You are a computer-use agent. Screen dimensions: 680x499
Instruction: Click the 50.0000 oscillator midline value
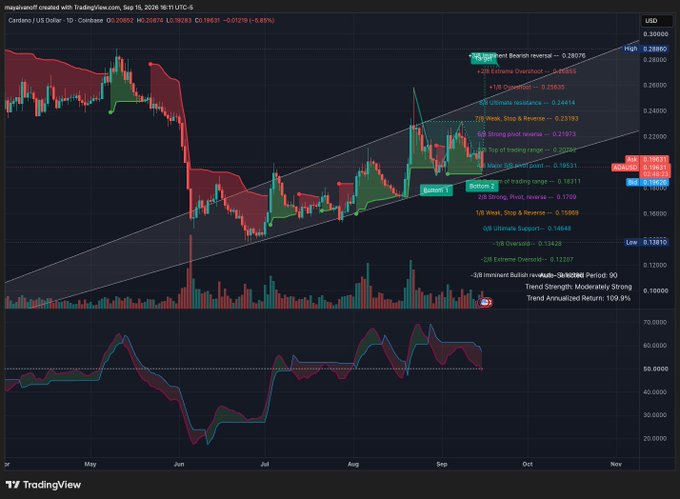tap(655, 369)
